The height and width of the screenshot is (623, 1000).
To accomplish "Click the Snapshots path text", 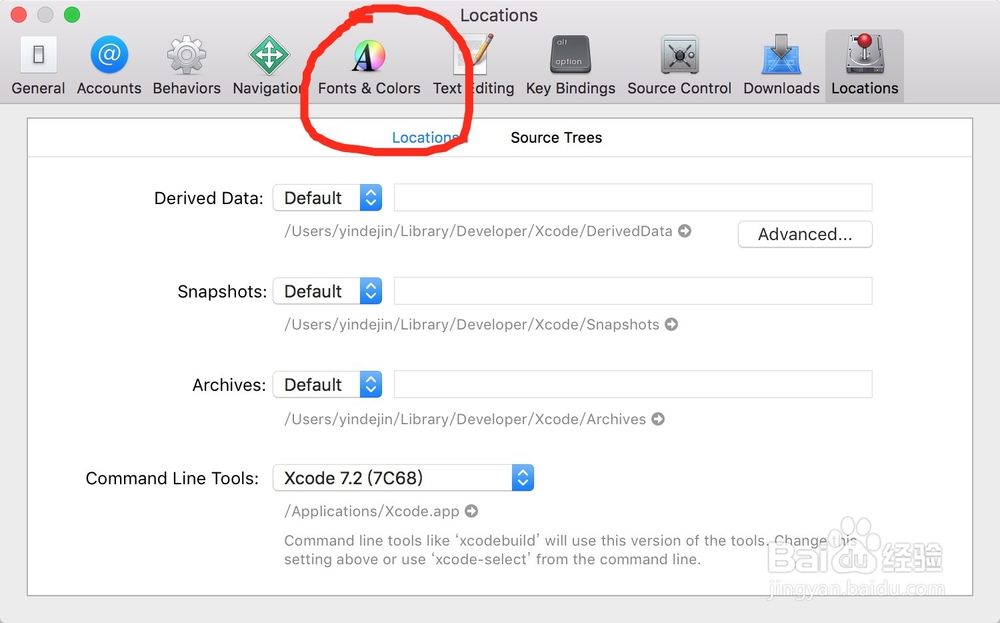I will click(472, 324).
